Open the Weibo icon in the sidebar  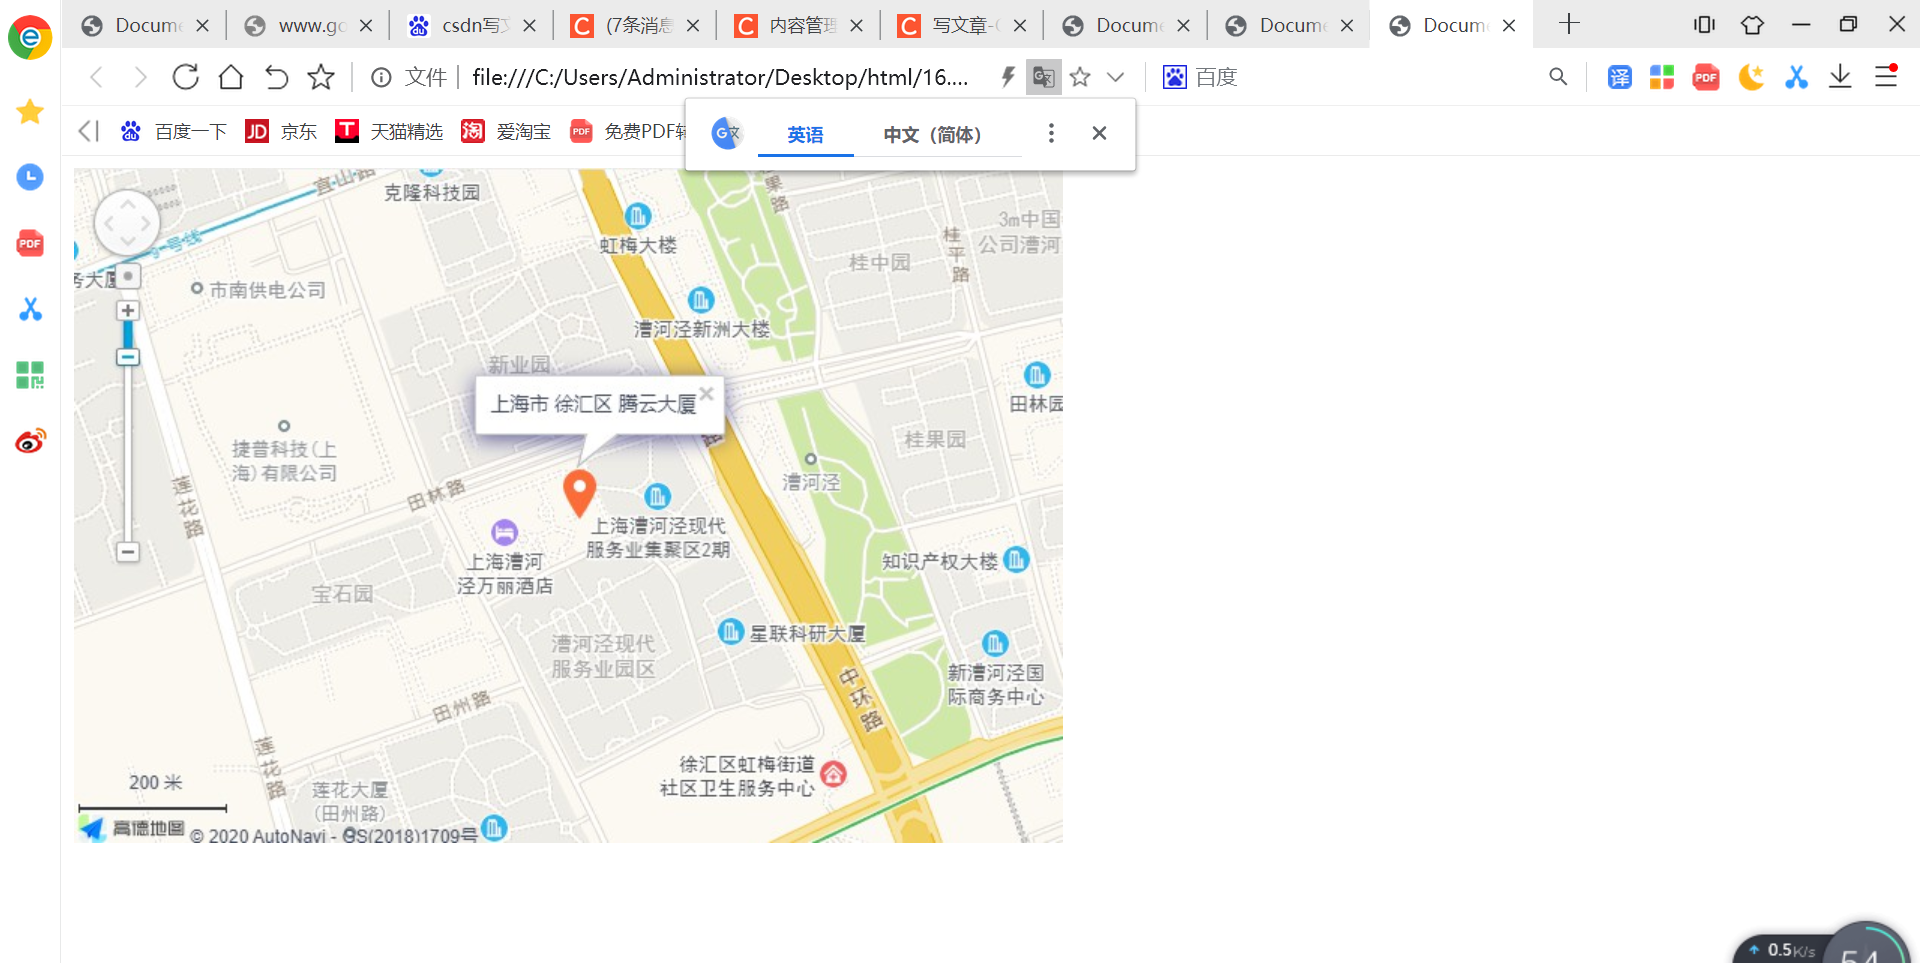[30, 440]
